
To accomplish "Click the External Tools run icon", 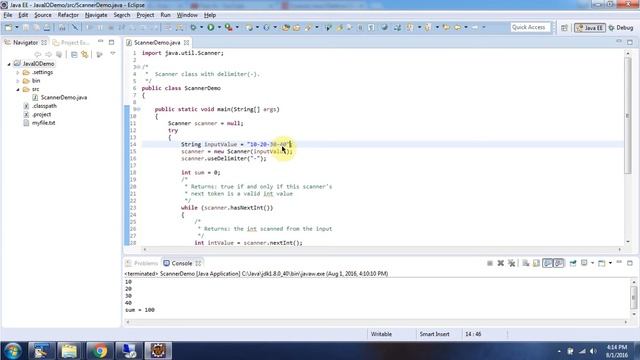I will pos(229,27).
